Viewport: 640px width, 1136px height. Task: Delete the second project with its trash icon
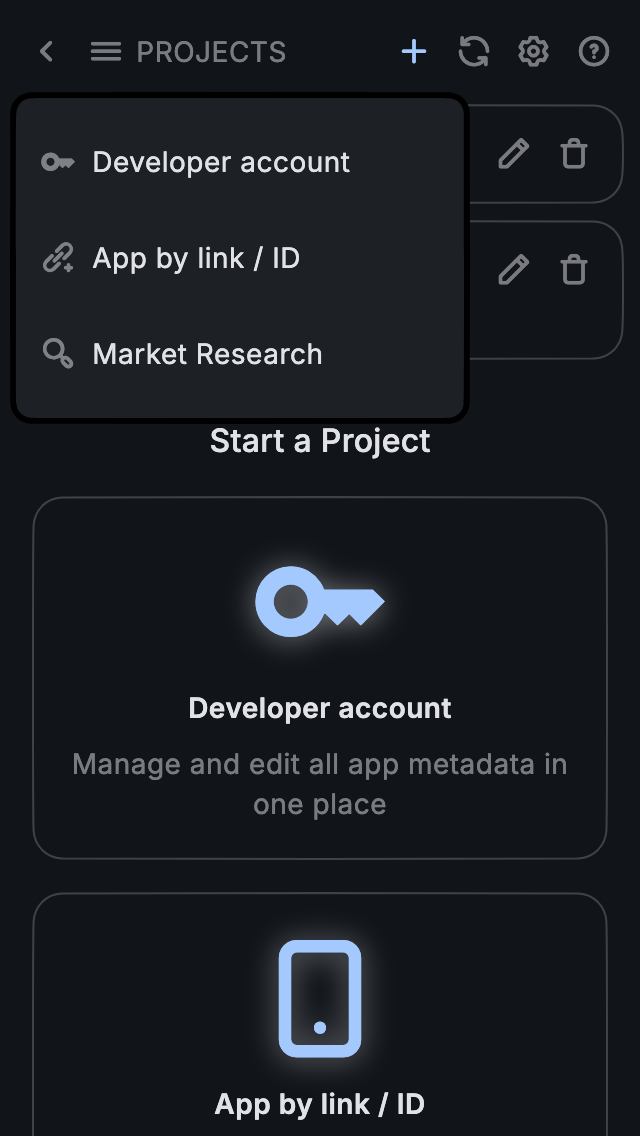point(574,270)
